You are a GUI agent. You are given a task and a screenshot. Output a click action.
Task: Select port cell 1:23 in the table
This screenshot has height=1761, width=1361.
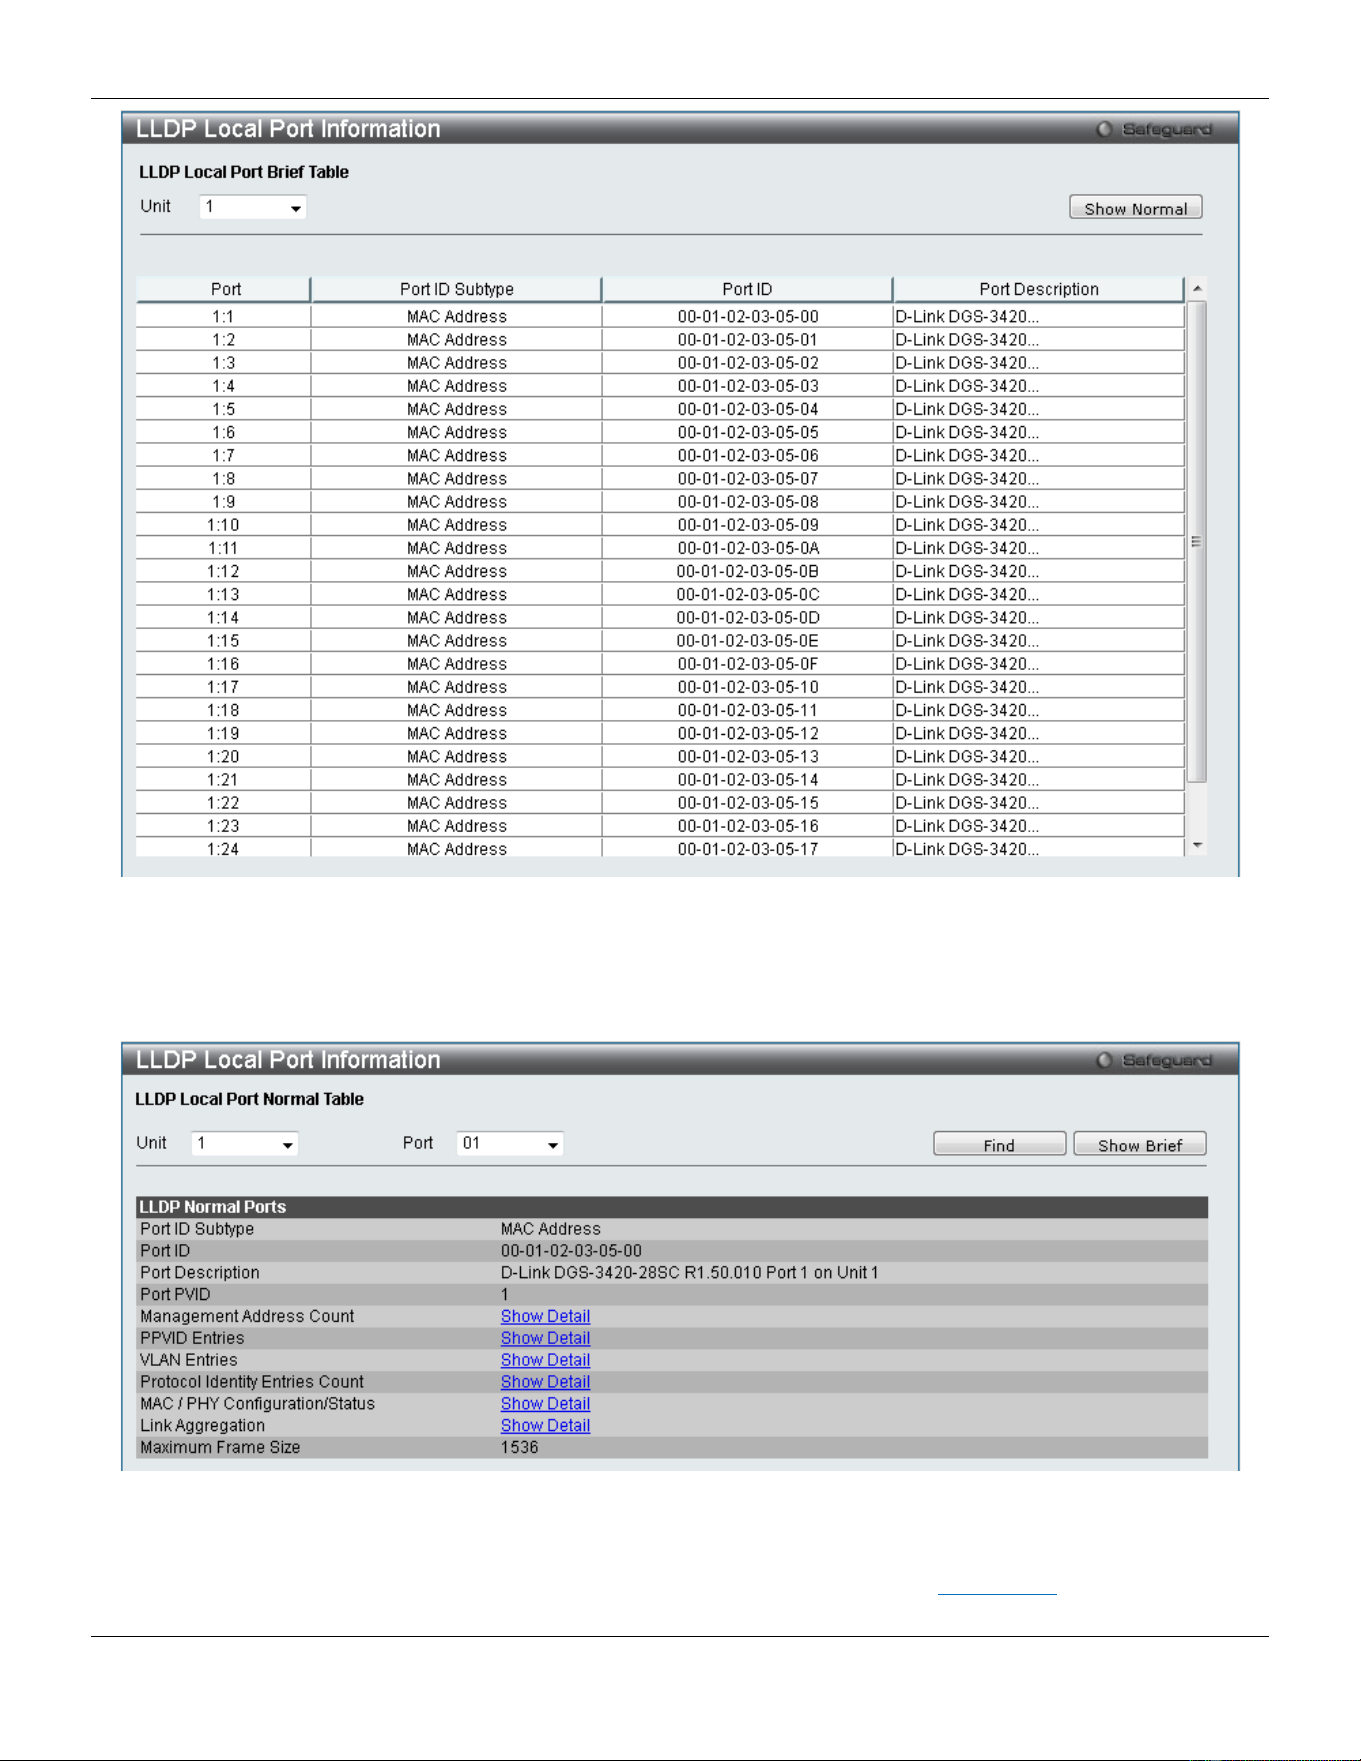click(x=223, y=826)
